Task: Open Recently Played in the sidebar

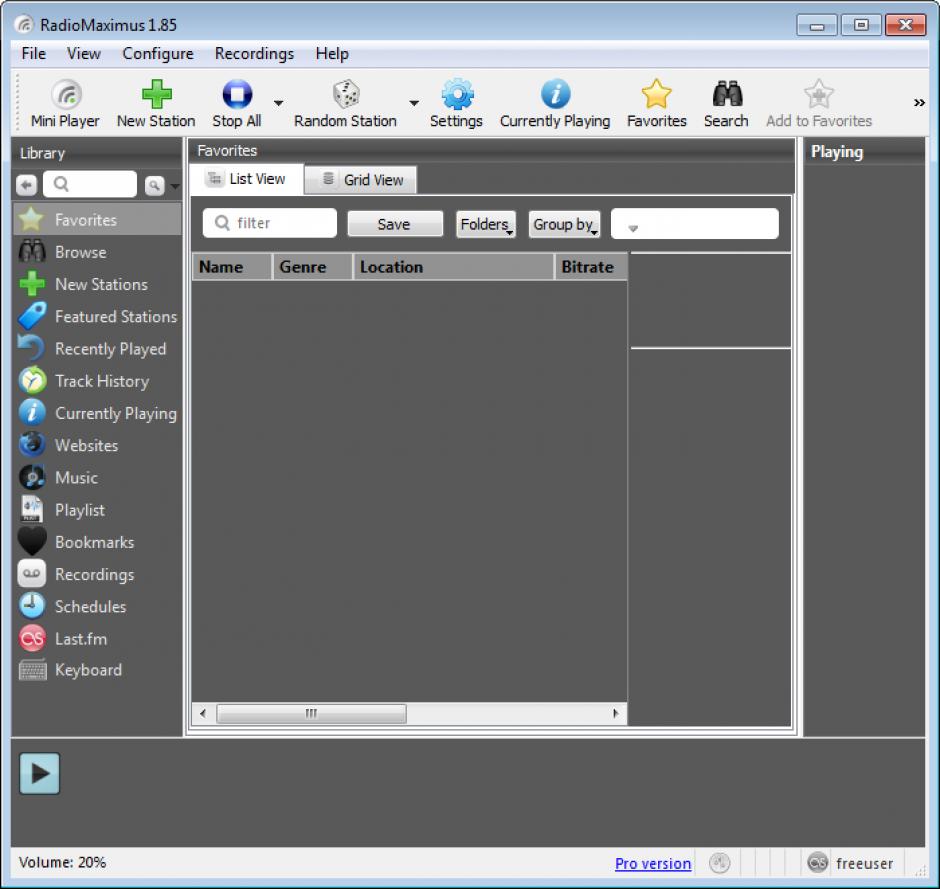Action: (97, 349)
